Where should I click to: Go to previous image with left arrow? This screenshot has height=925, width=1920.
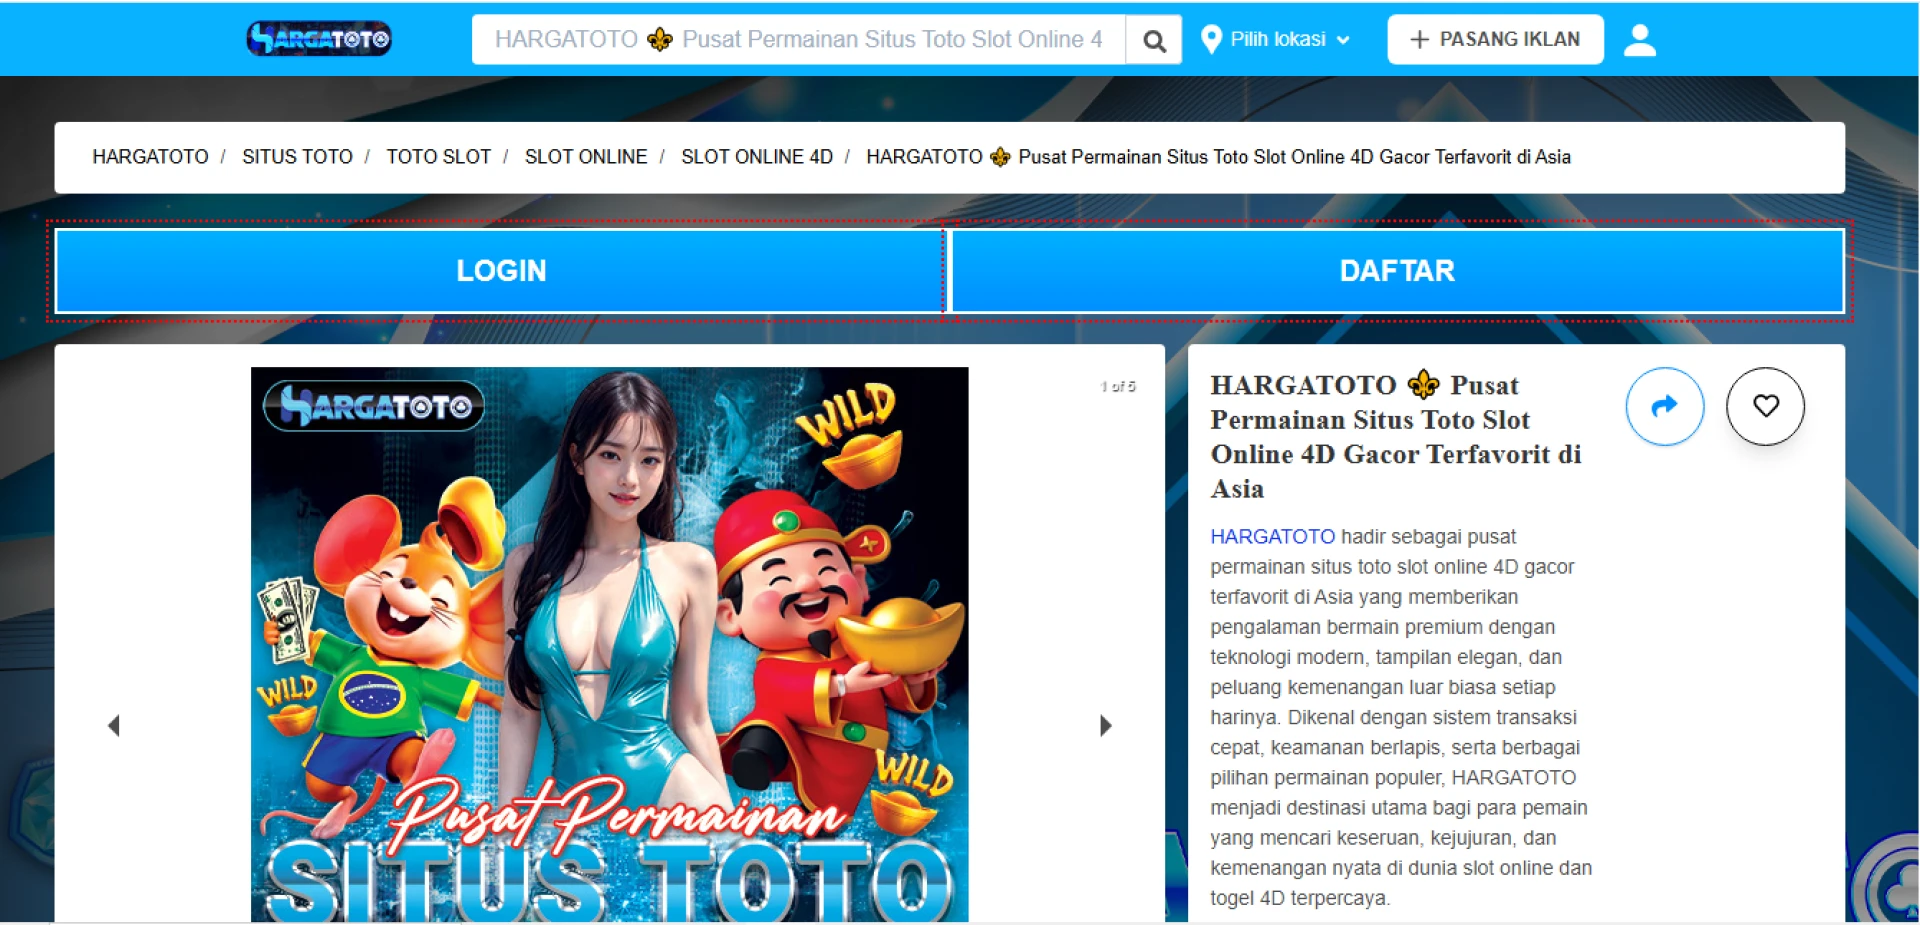[x=114, y=725]
